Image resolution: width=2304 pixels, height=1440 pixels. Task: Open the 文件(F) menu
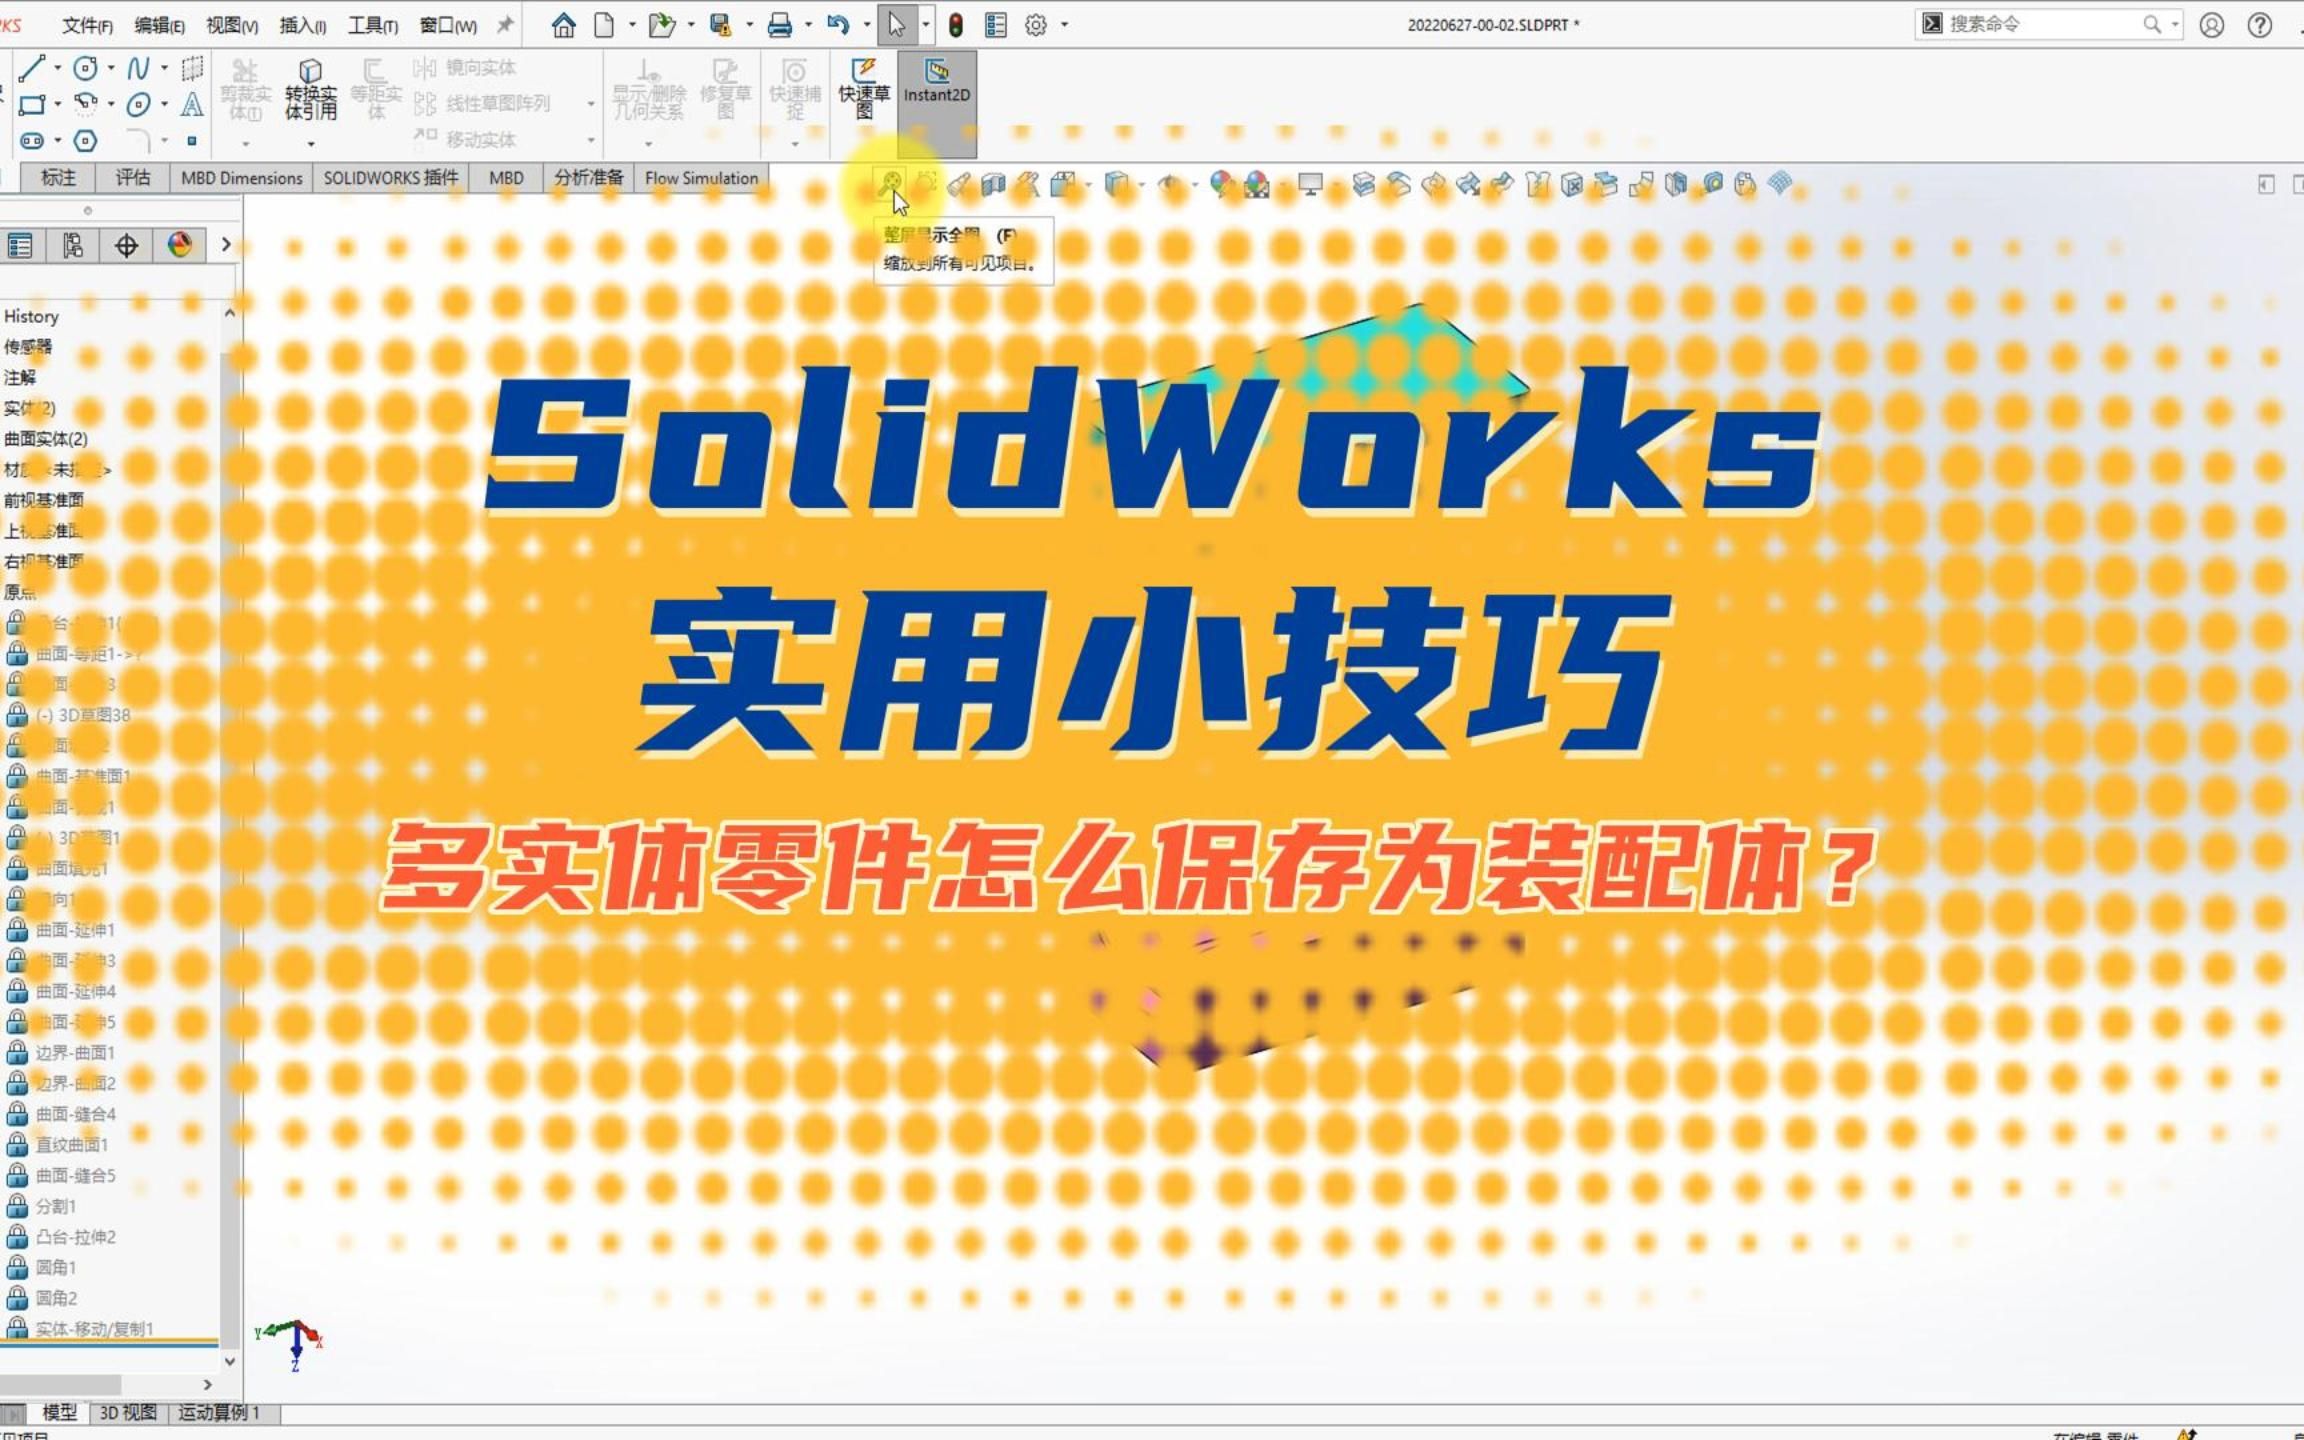[x=87, y=25]
